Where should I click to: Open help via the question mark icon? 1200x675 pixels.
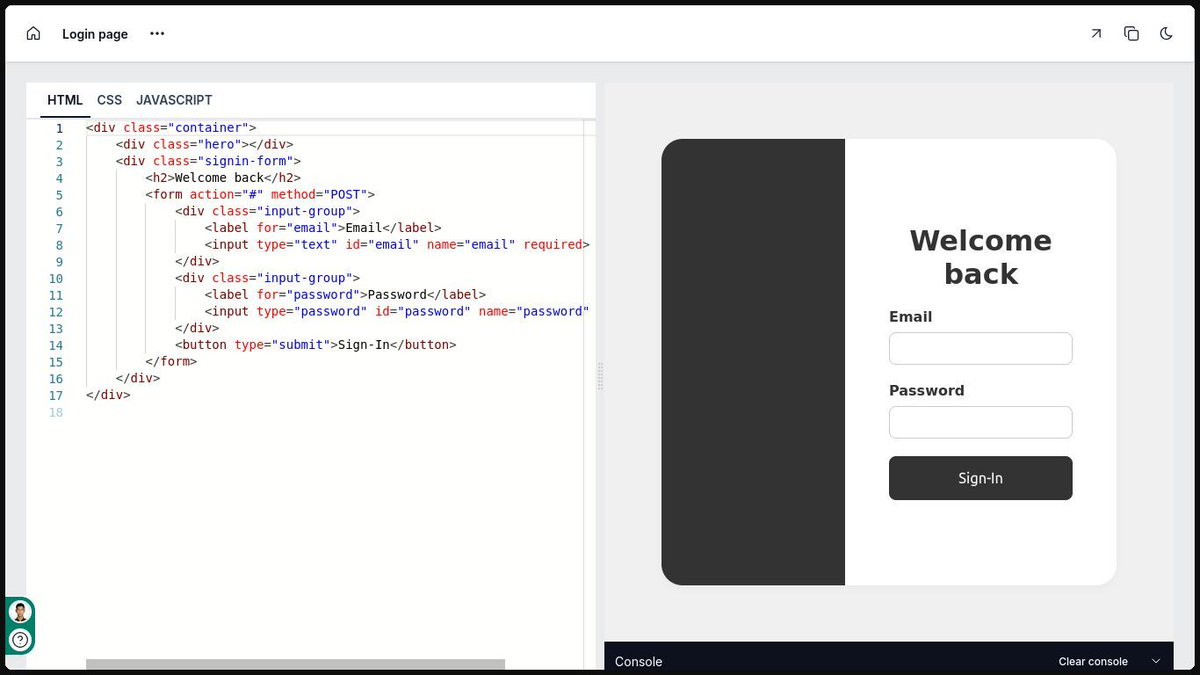[20, 637]
